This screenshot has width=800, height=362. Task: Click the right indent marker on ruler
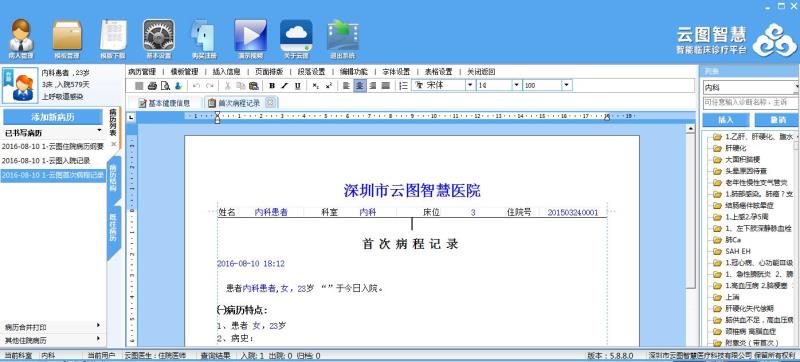tap(607, 117)
